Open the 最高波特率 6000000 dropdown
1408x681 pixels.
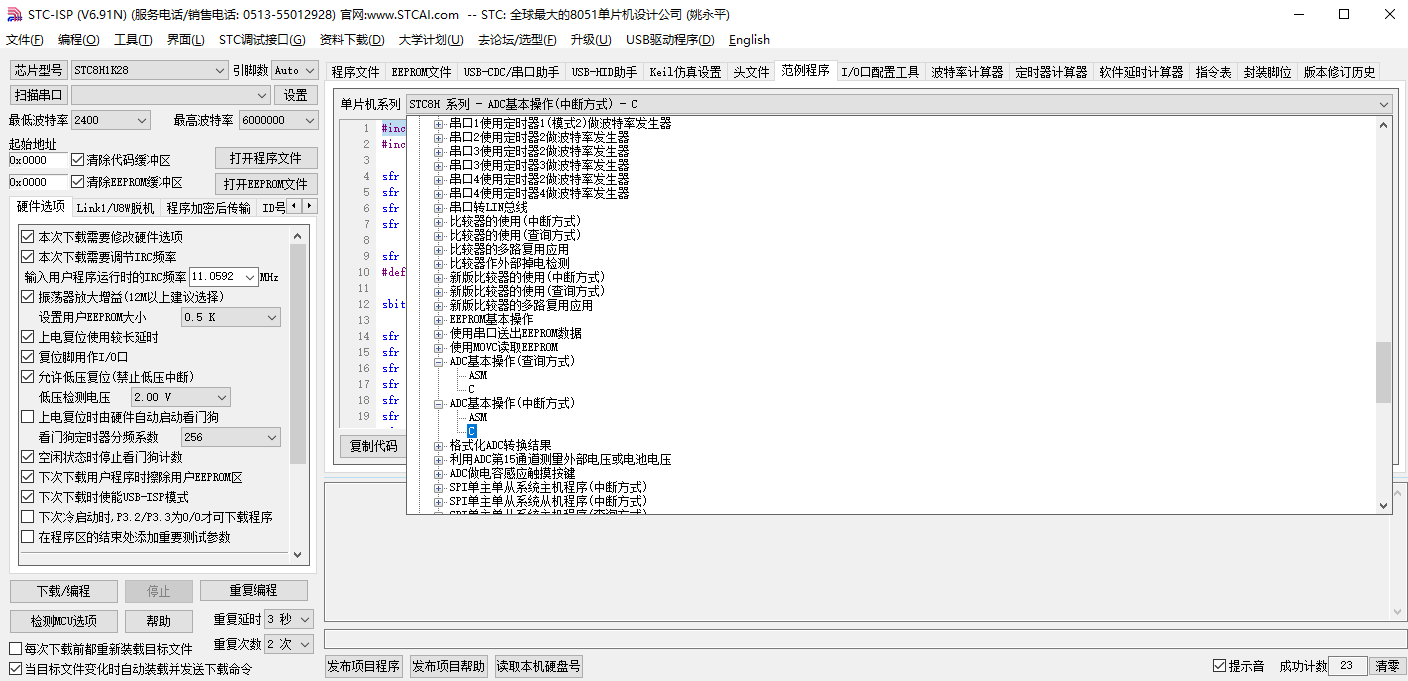click(x=277, y=120)
